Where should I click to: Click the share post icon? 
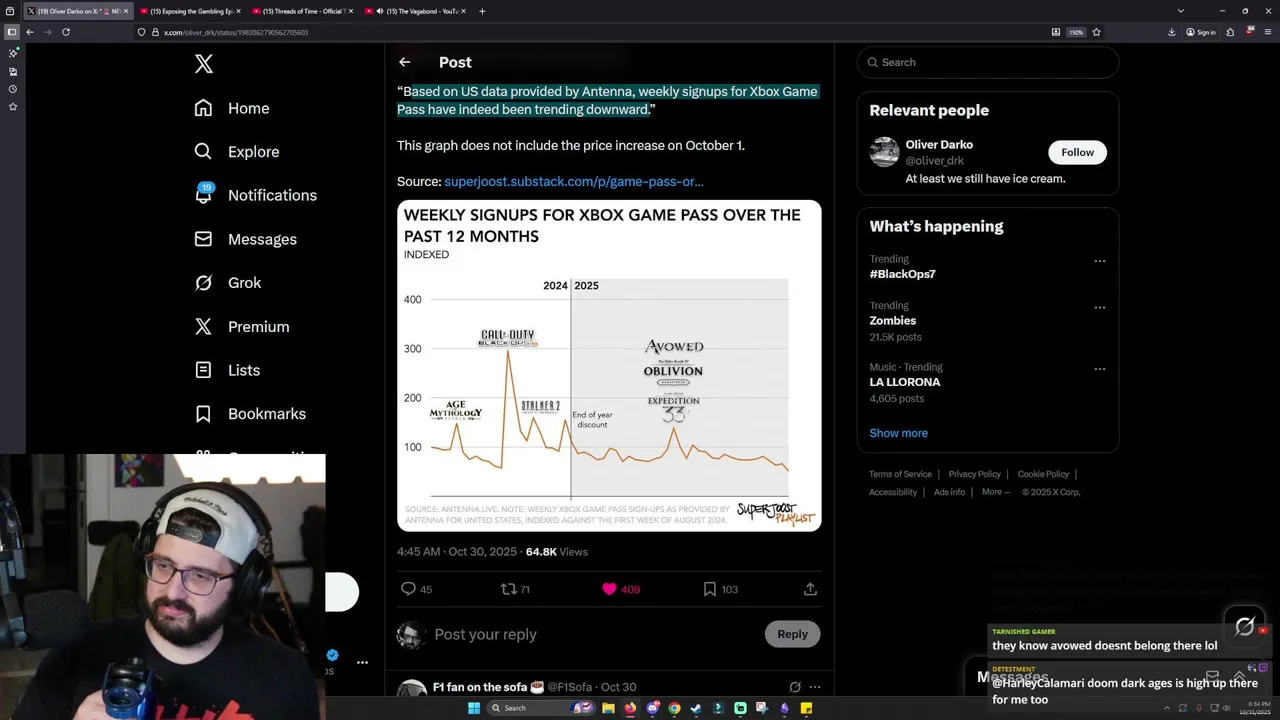[x=810, y=589]
